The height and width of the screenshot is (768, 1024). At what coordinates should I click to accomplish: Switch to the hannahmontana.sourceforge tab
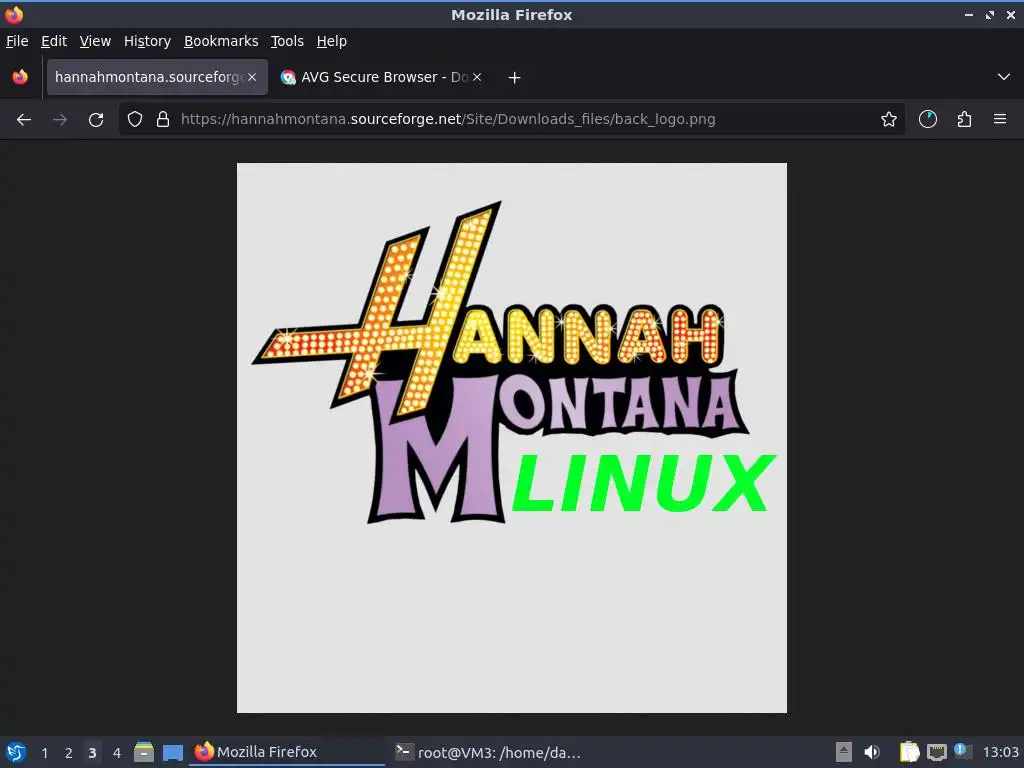click(157, 77)
